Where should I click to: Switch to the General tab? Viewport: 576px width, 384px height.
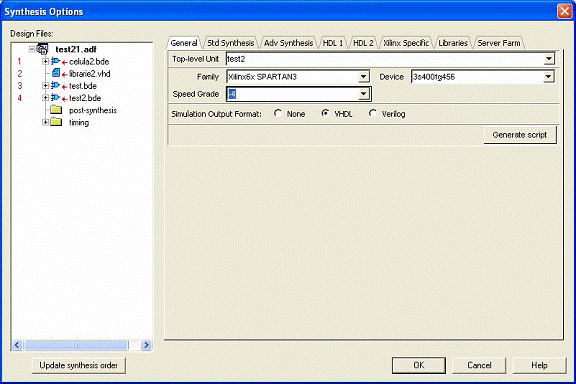(x=184, y=43)
